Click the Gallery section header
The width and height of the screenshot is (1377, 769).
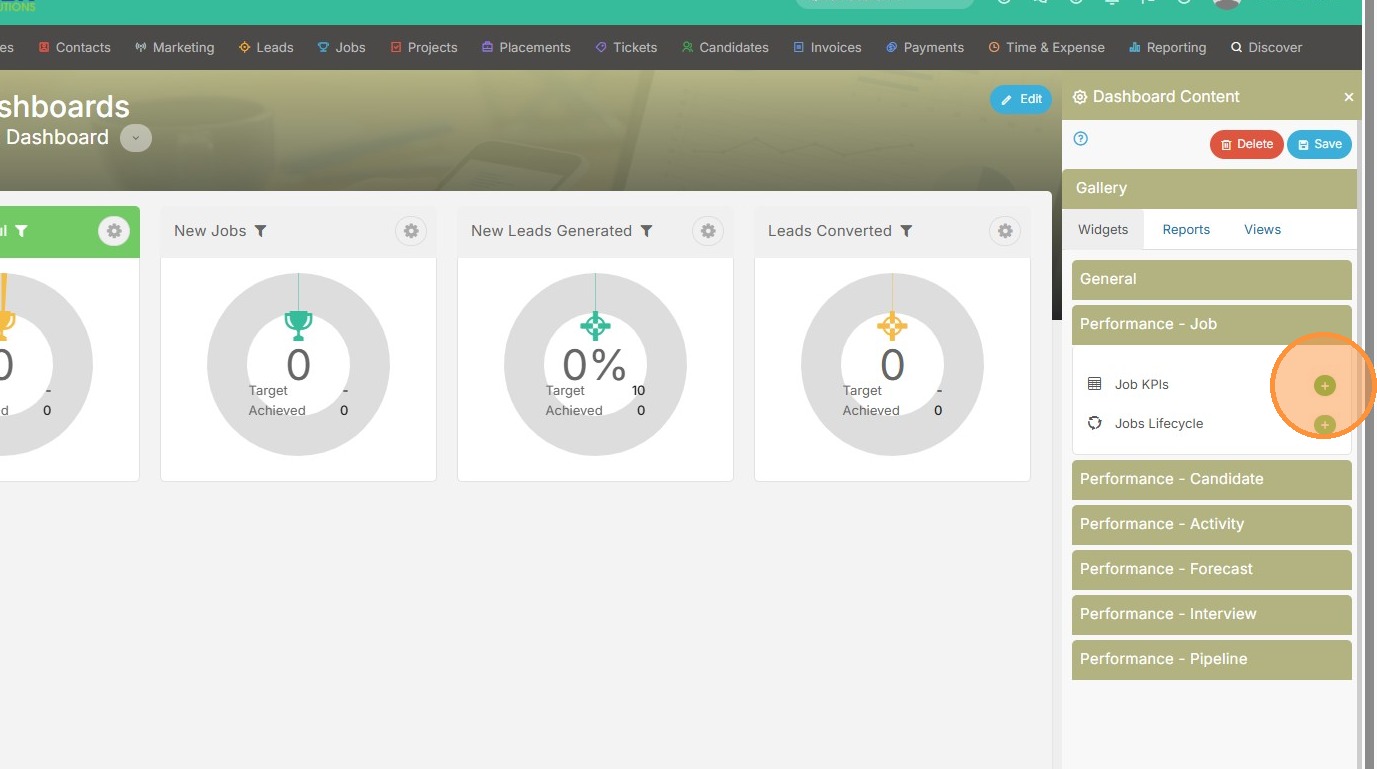(x=1209, y=188)
